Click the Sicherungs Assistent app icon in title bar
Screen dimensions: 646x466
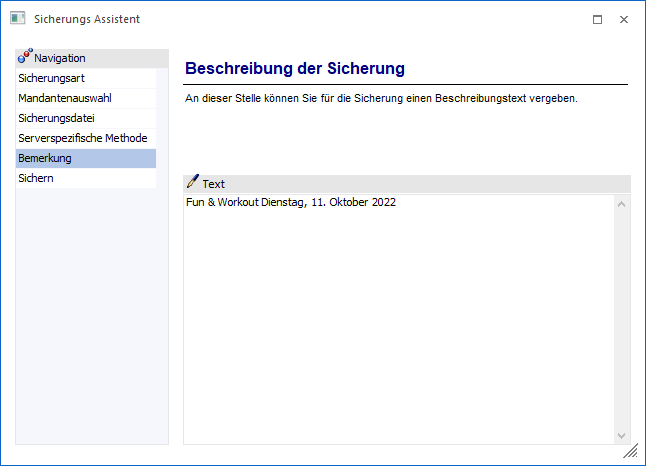coord(17,19)
